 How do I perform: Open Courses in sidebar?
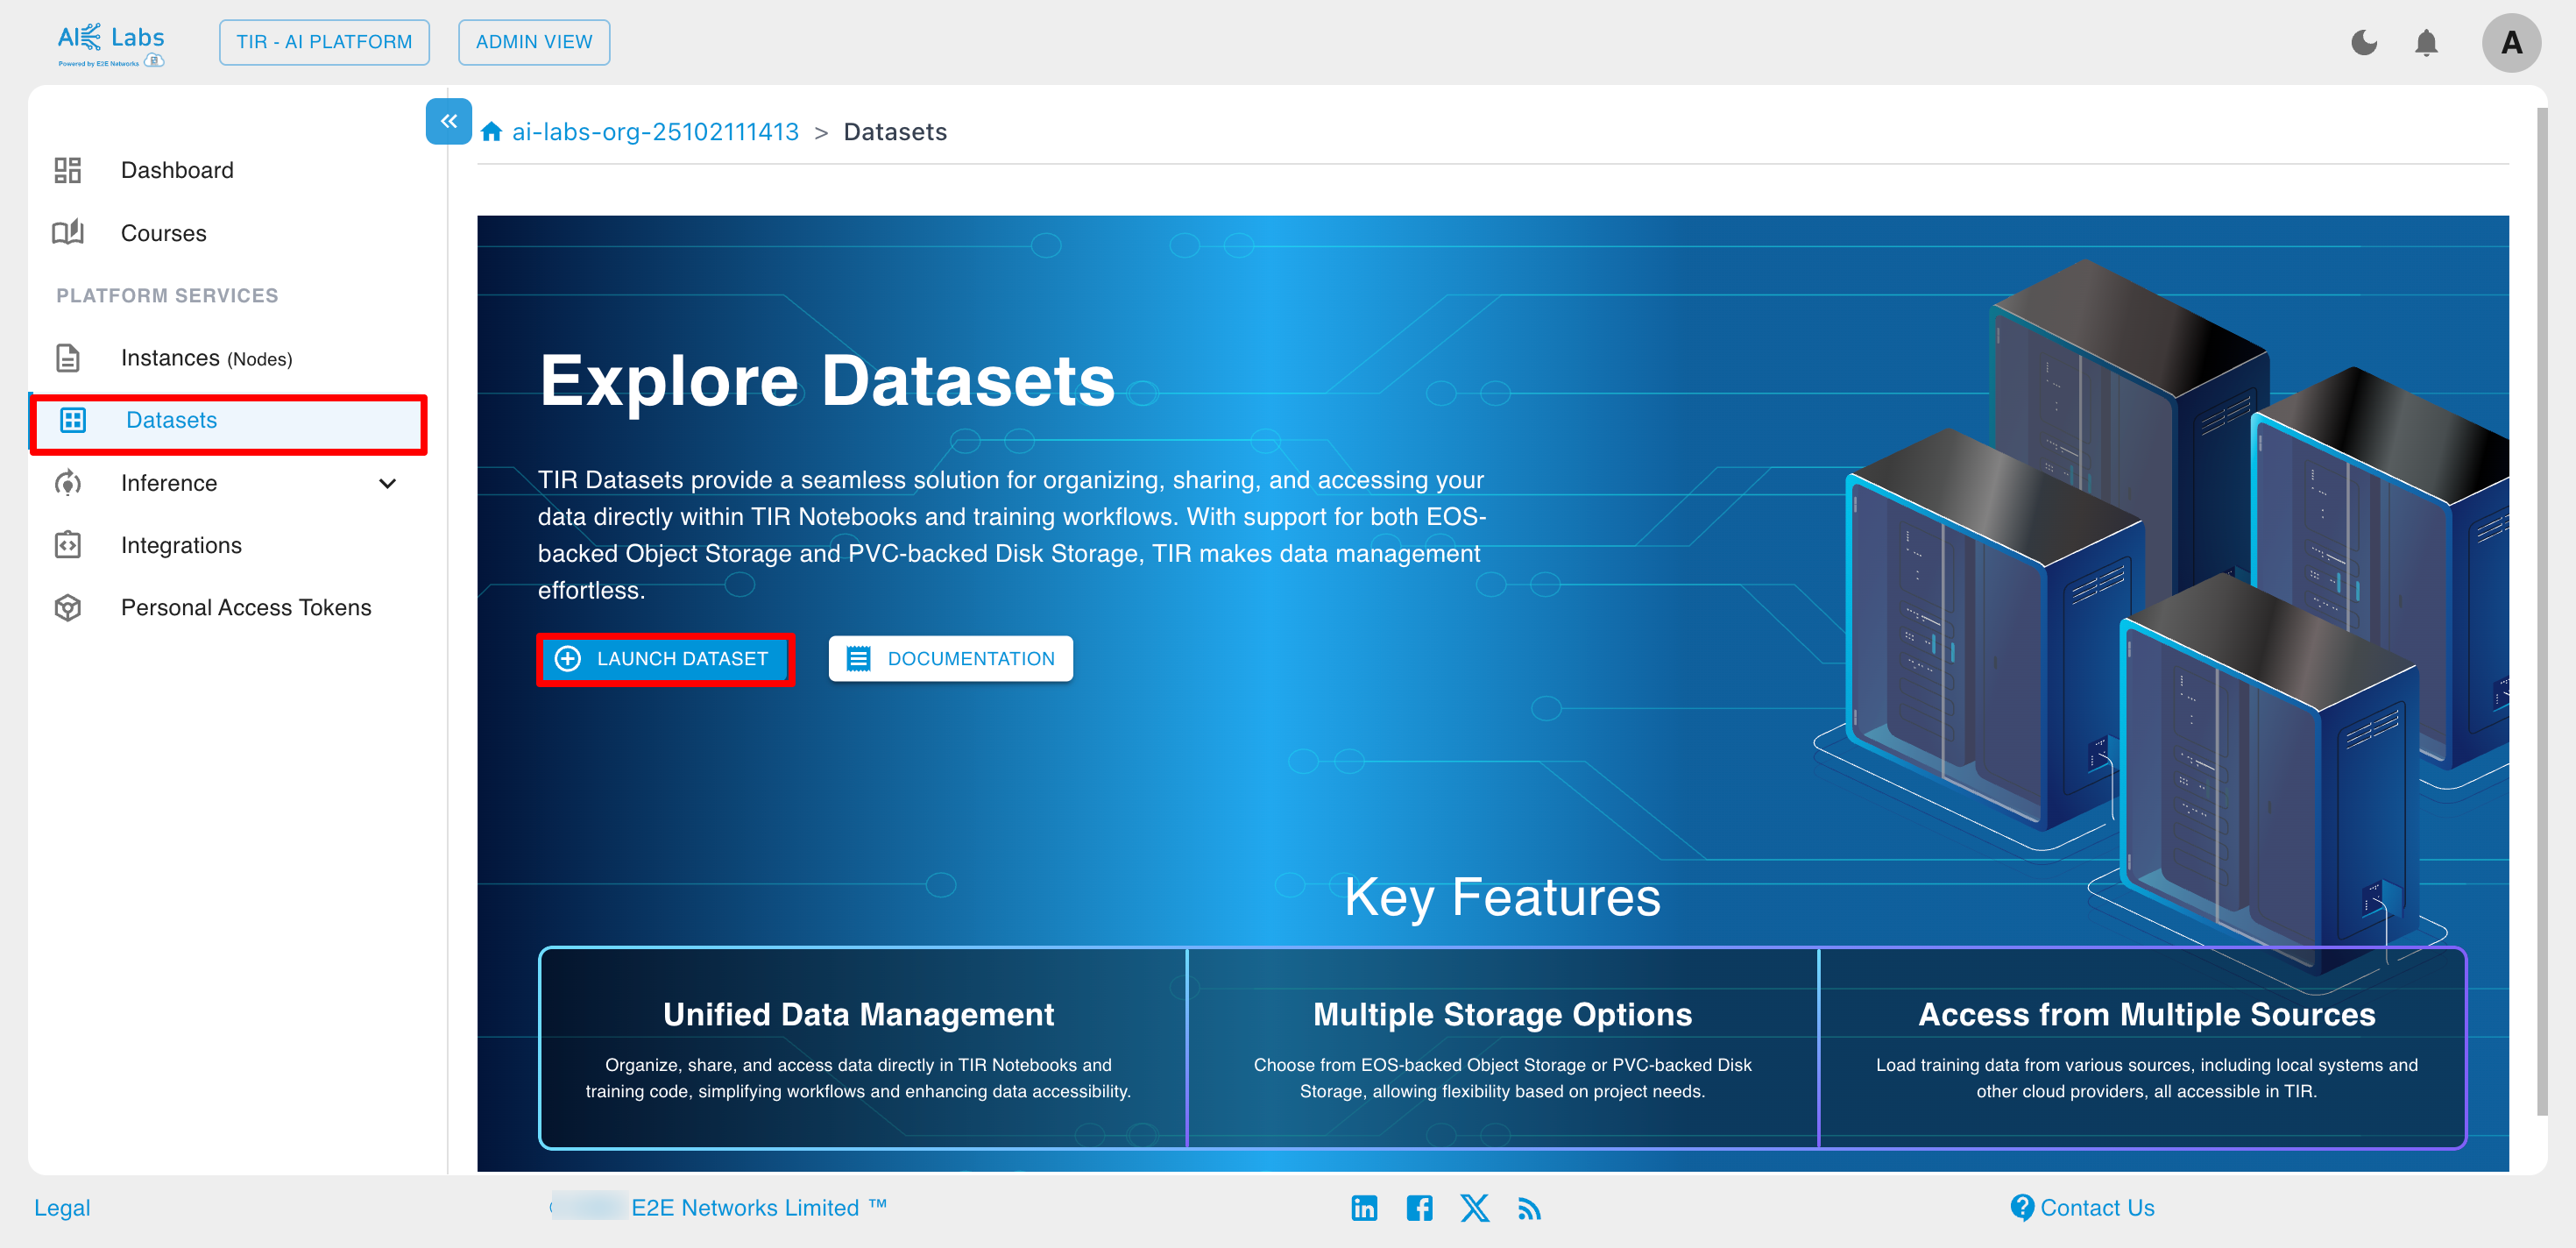click(164, 233)
